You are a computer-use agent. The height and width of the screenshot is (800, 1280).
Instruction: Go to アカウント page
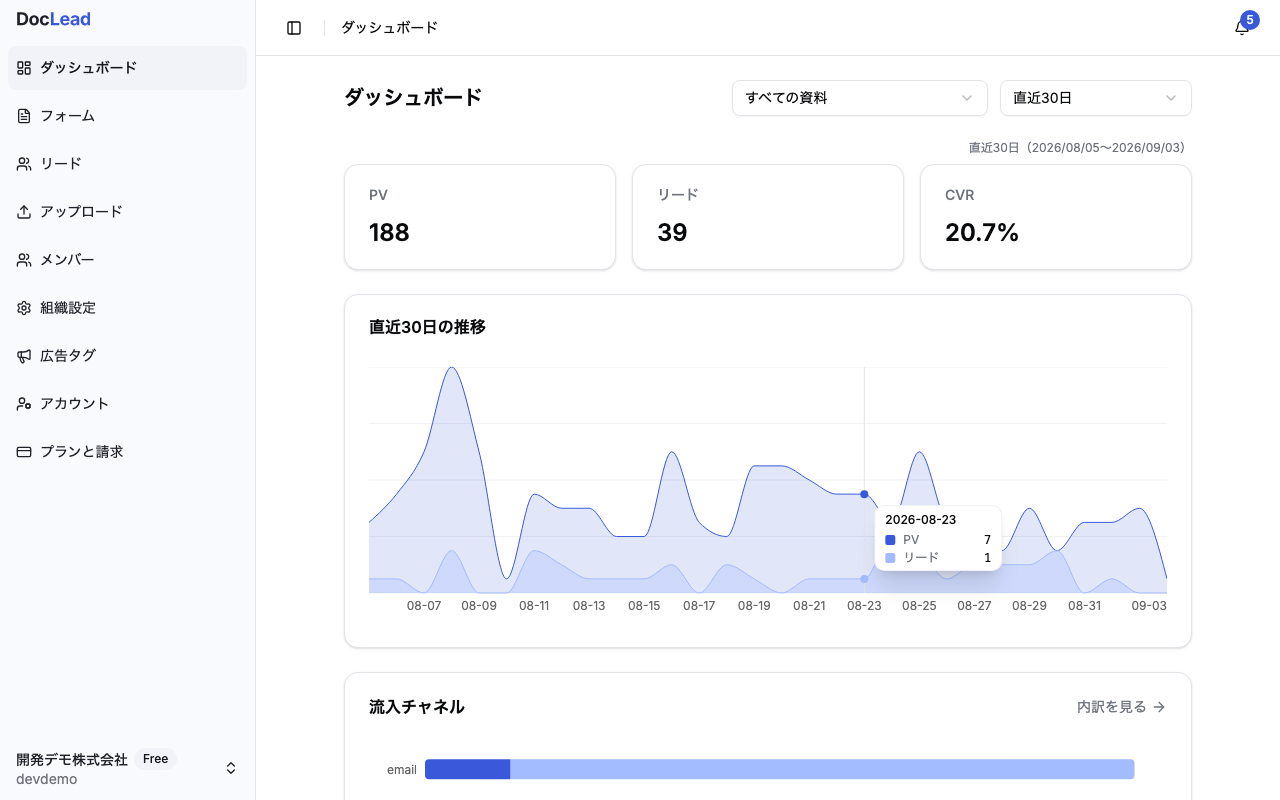(127, 404)
